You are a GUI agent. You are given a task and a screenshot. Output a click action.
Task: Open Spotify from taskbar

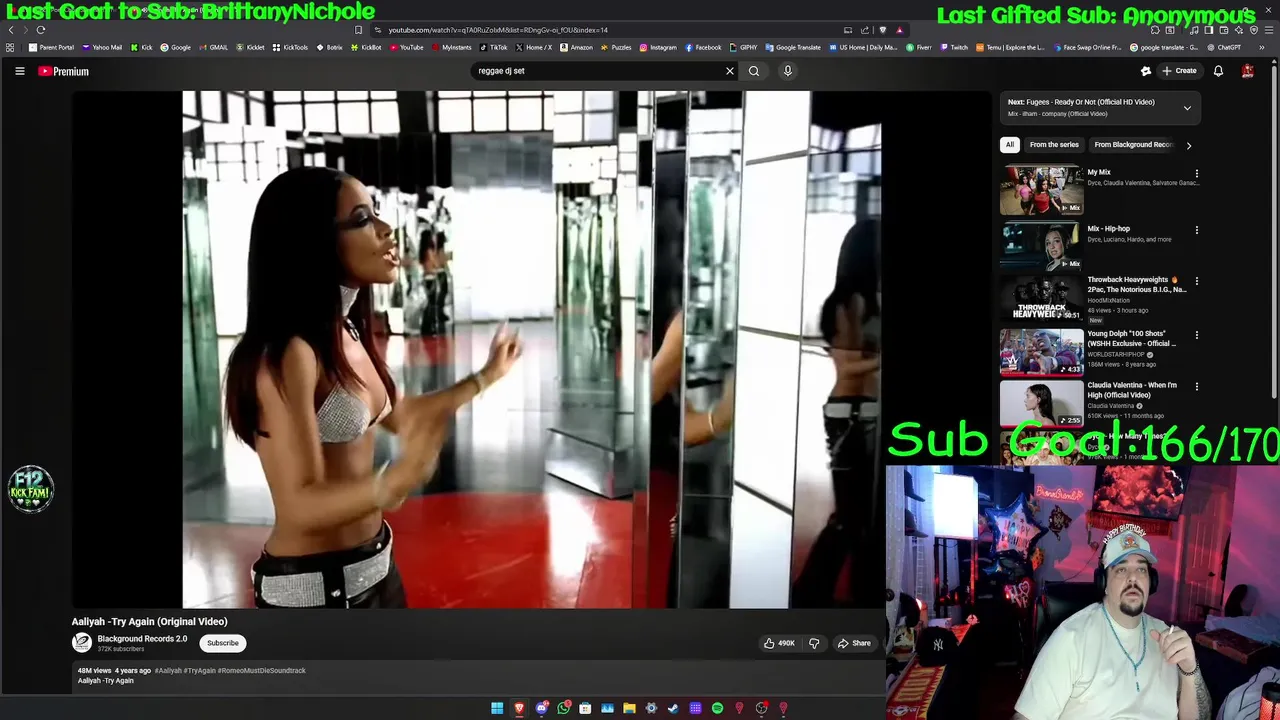(x=717, y=708)
